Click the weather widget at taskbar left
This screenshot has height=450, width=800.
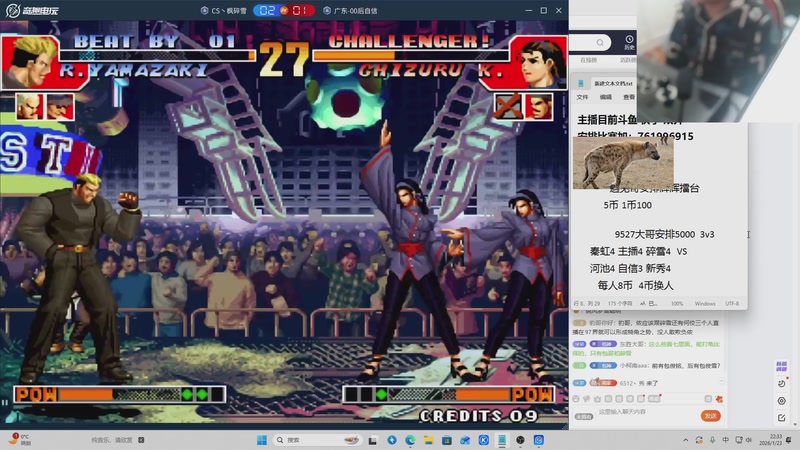[20, 440]
